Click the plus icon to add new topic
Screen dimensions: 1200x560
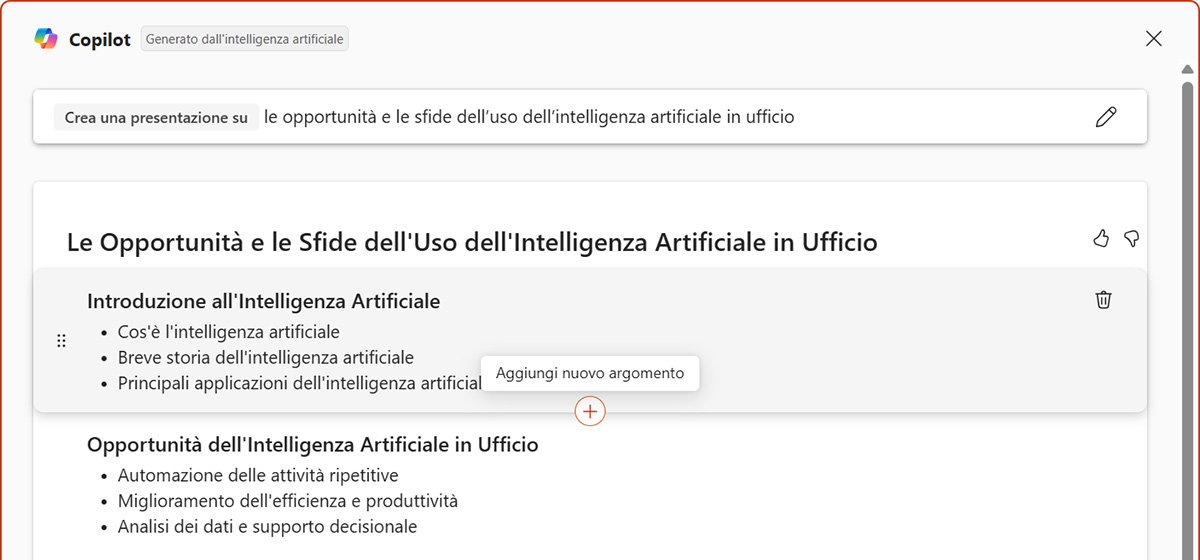pyautogui.click(x=590, y=411)
